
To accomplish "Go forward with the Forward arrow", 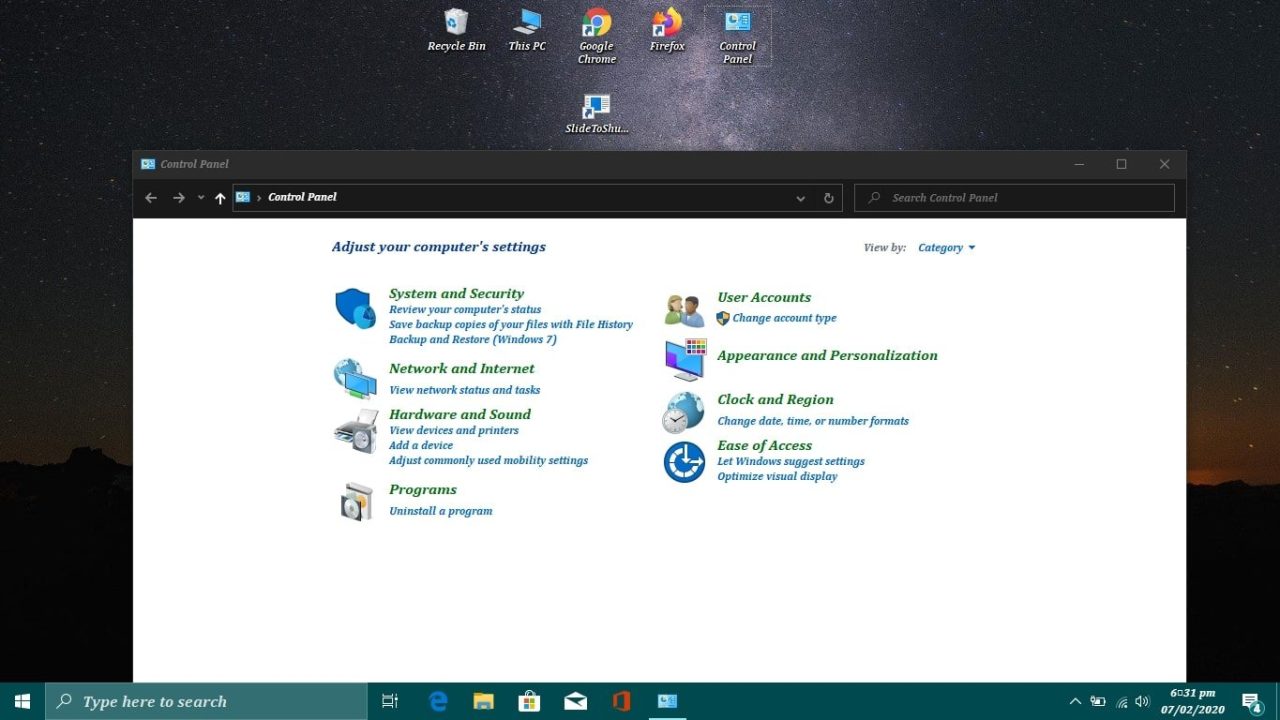I will pyautogui.click(x=179, y=198).
